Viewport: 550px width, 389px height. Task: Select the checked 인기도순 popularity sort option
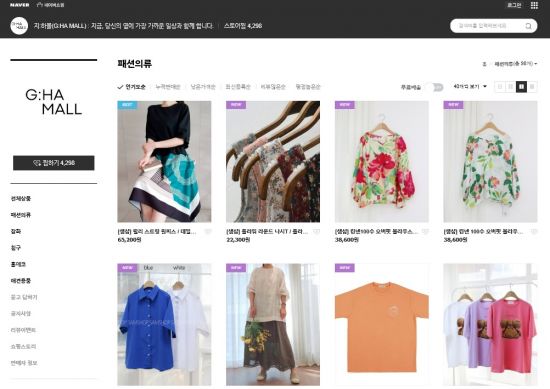(131, 87)
